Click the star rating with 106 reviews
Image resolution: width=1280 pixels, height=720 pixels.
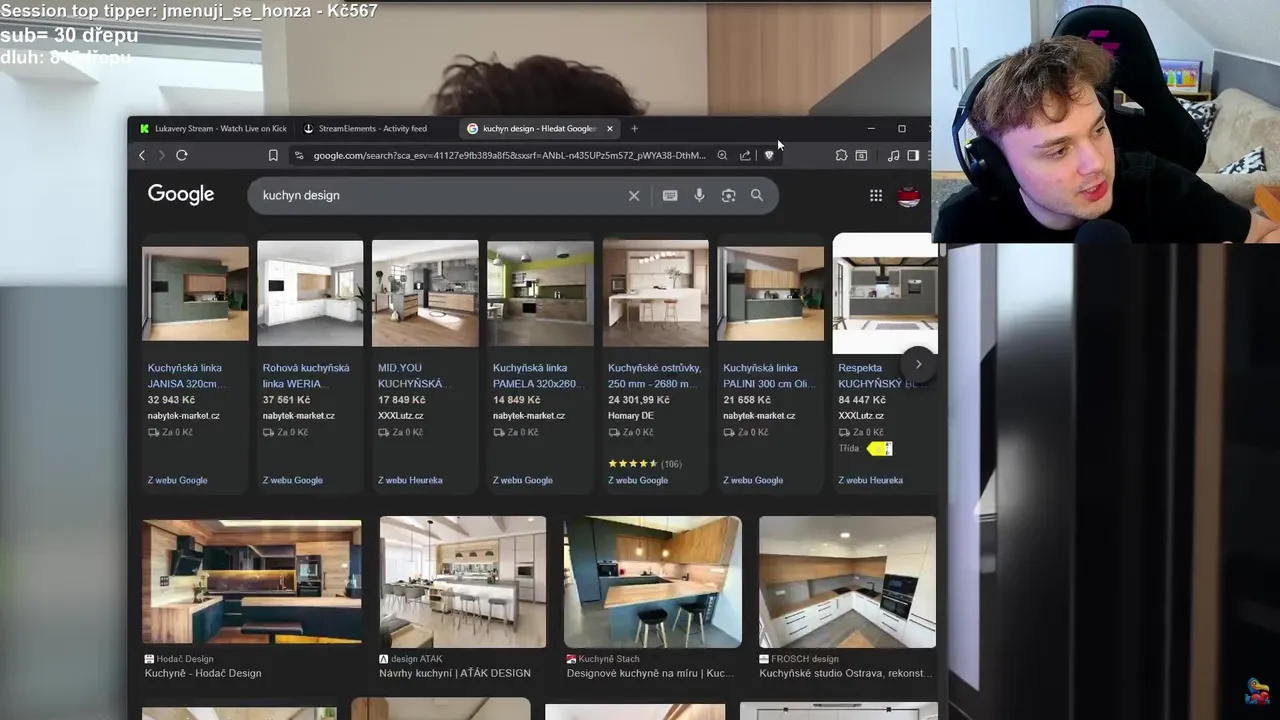click(x=644, y=464)
